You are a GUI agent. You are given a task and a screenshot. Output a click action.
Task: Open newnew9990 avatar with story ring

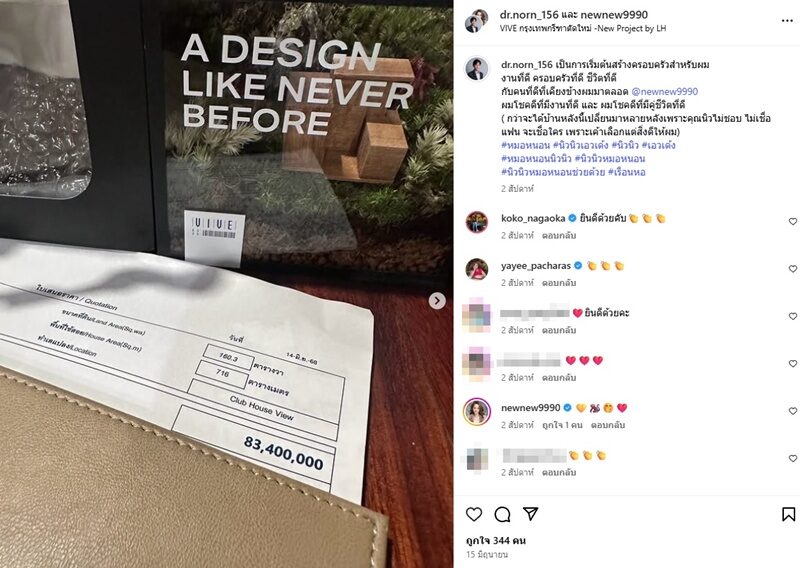tap(477, 411)
